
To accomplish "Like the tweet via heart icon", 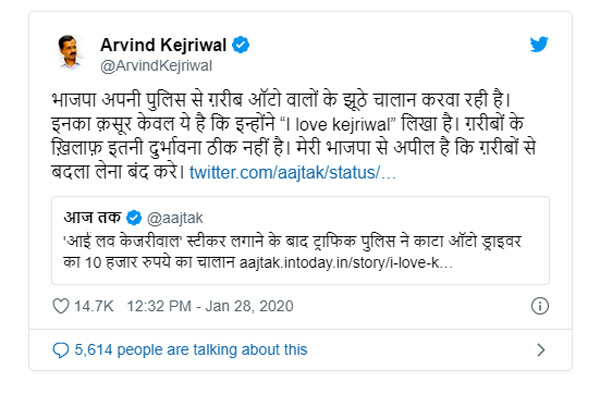I will pyautogui.click(x=60, y=306).
